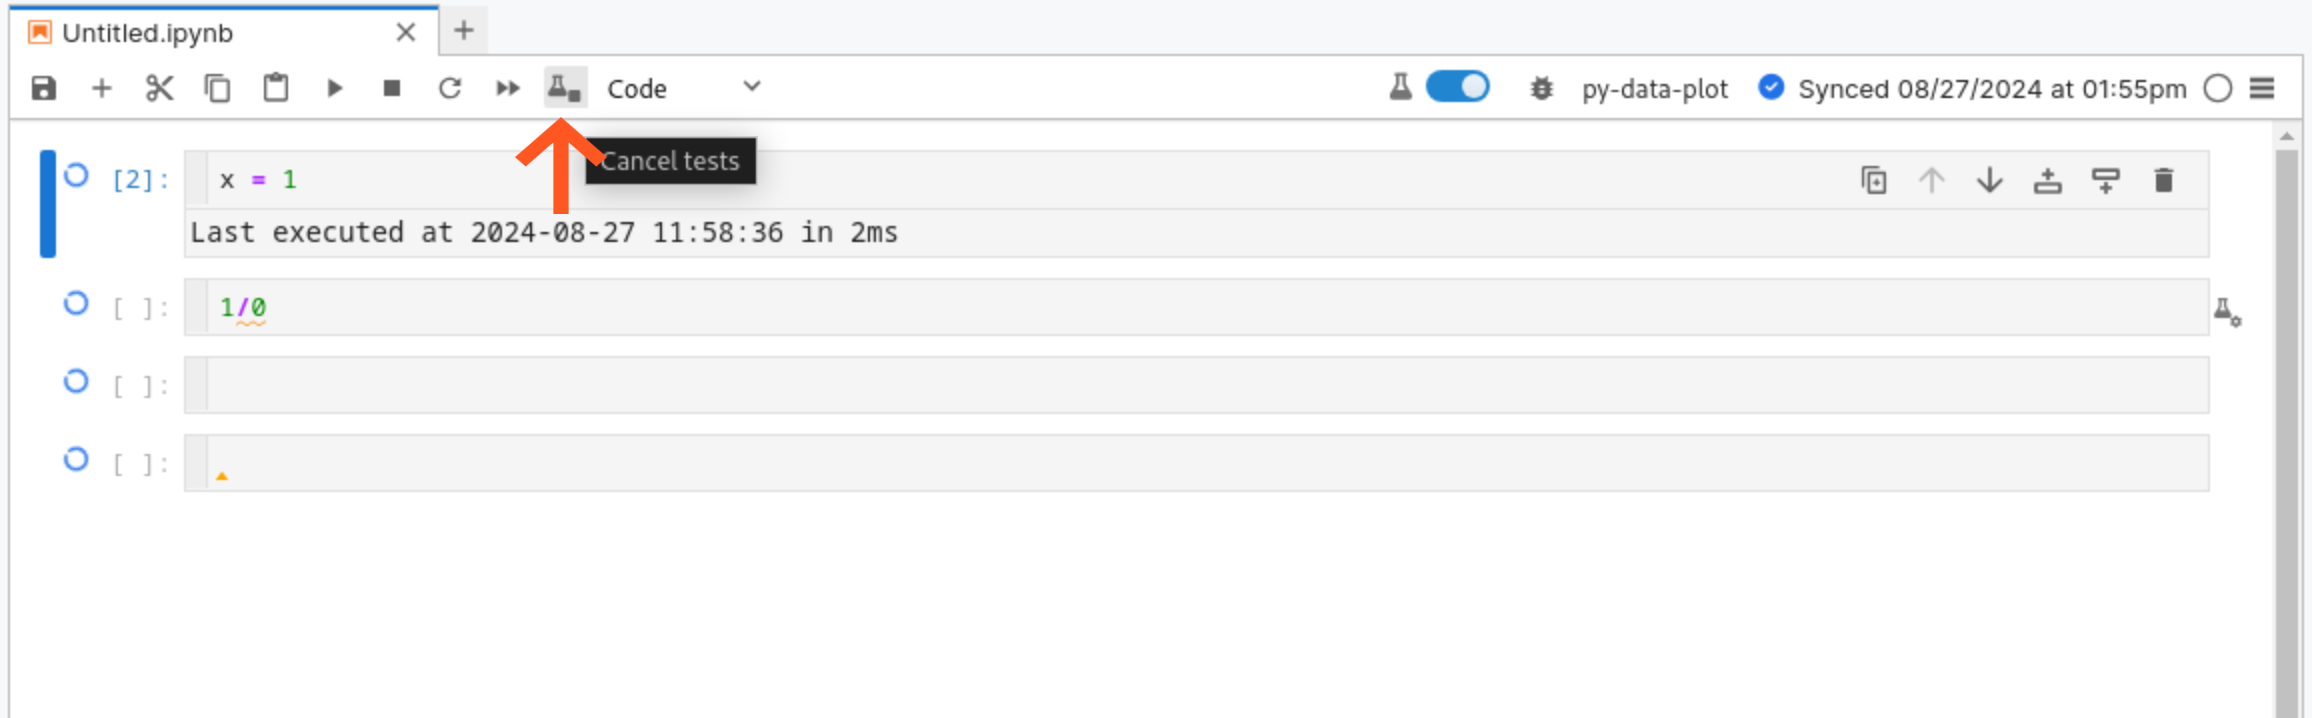Select the Untitled.ipynb tab
This screenshot has height=718, width=2312.
tap(147, 33)
